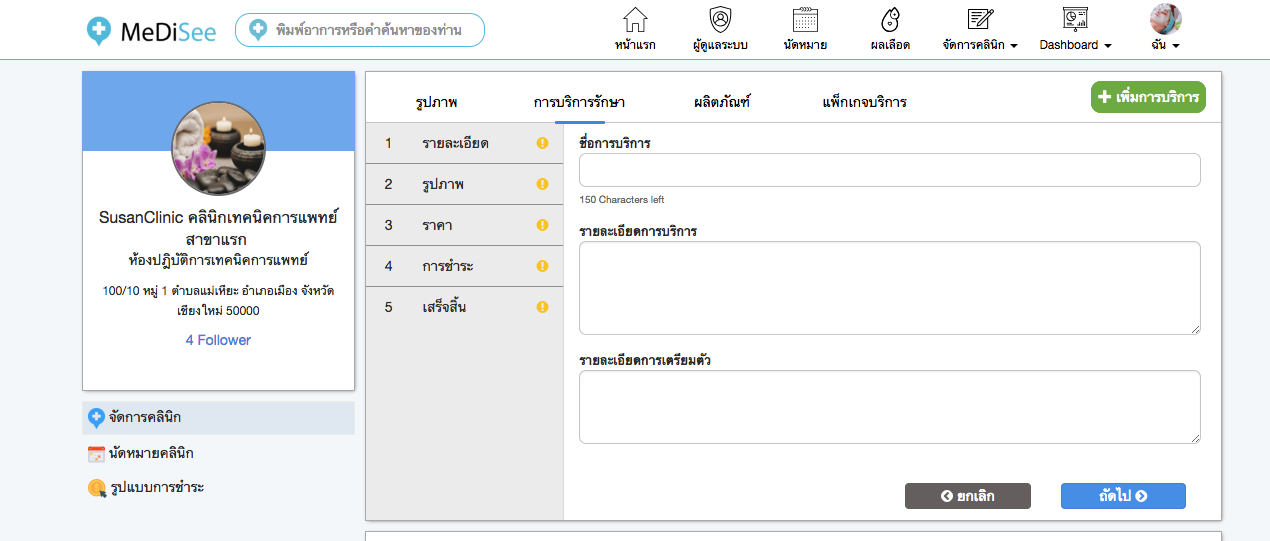Open the หน้าแรก home icon
1270x541 pixels.
[x=635, y=20]
